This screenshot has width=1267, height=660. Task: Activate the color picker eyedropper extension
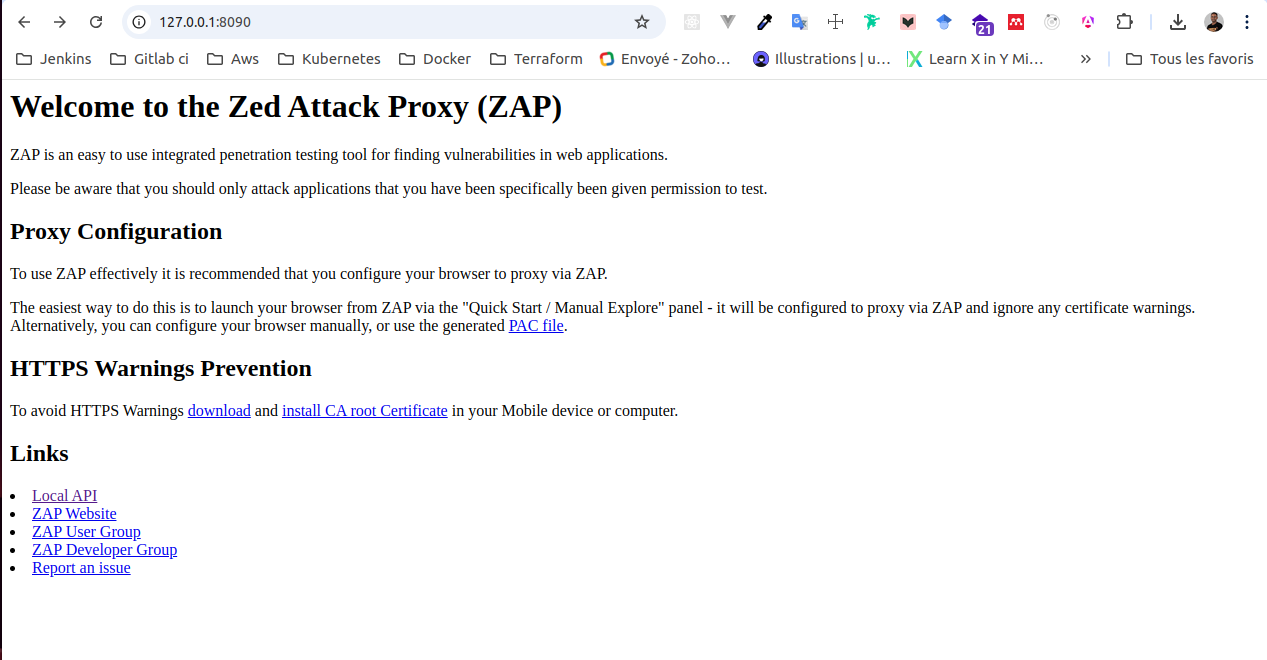coord(764,22)
